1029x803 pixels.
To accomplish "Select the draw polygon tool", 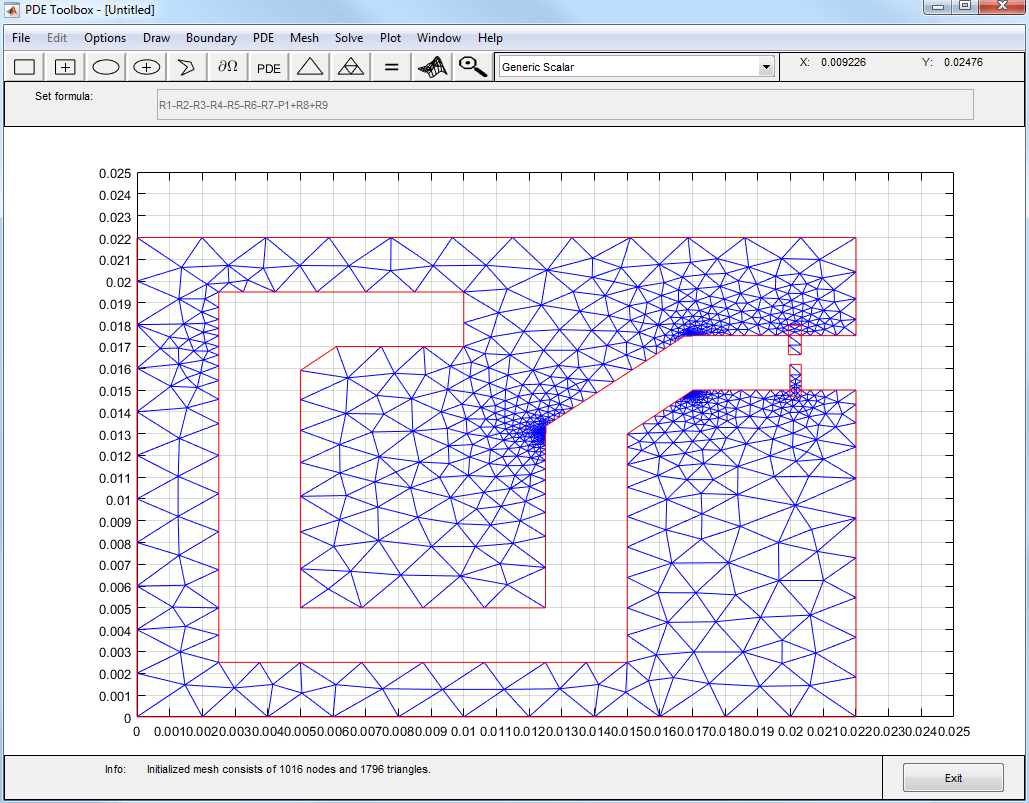I will (x=187, y=67).
